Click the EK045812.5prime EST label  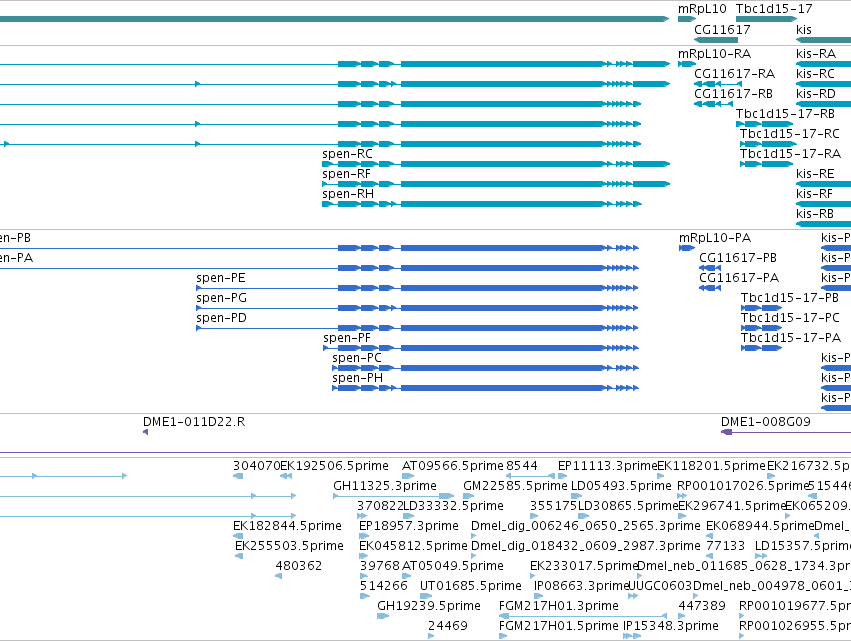(413, 545)
